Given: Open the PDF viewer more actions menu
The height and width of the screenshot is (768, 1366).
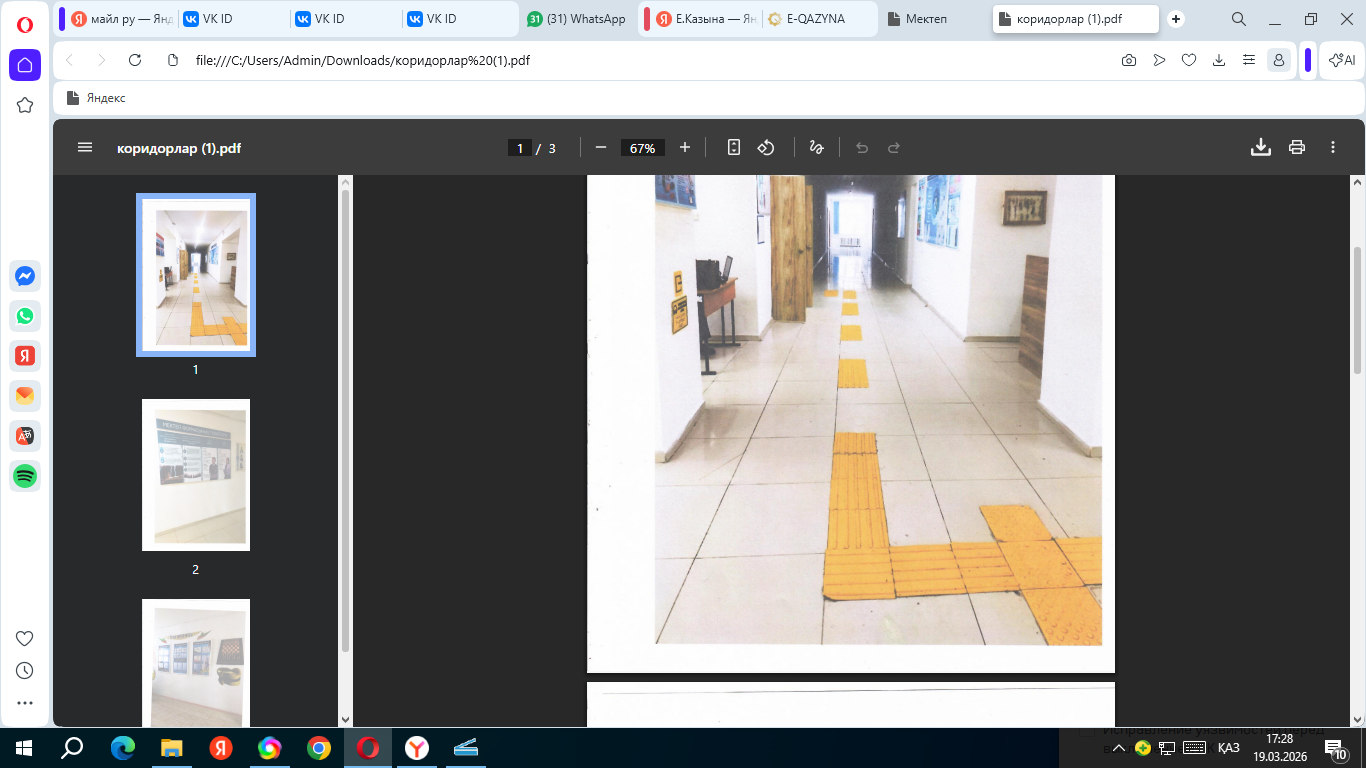Looking at the screenshot, I should (1333, 148).
